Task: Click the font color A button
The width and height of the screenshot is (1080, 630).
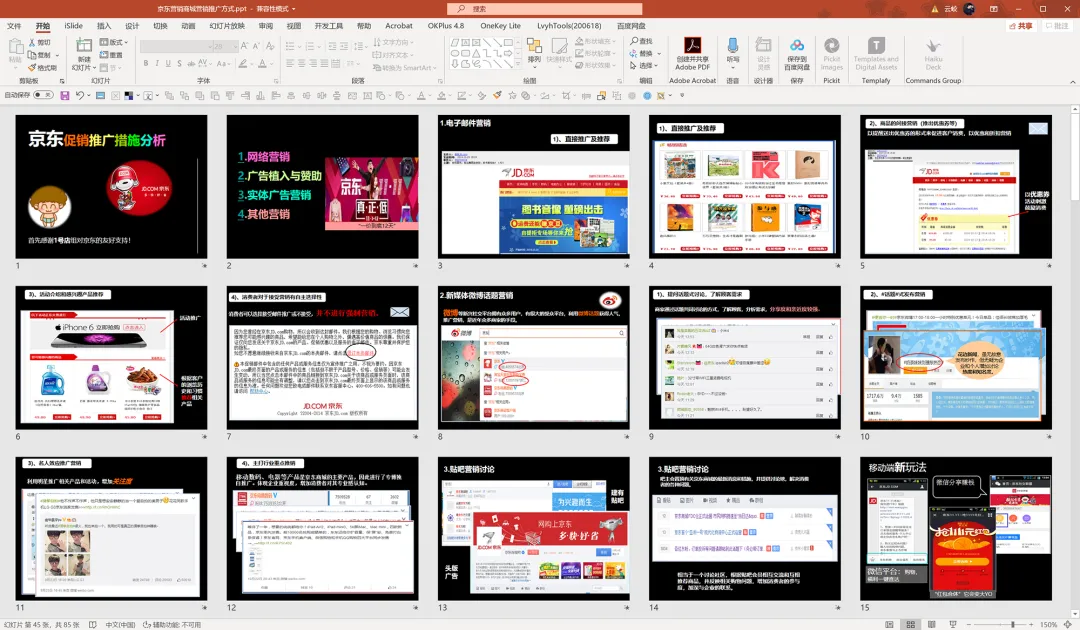Action: [262, 63]
